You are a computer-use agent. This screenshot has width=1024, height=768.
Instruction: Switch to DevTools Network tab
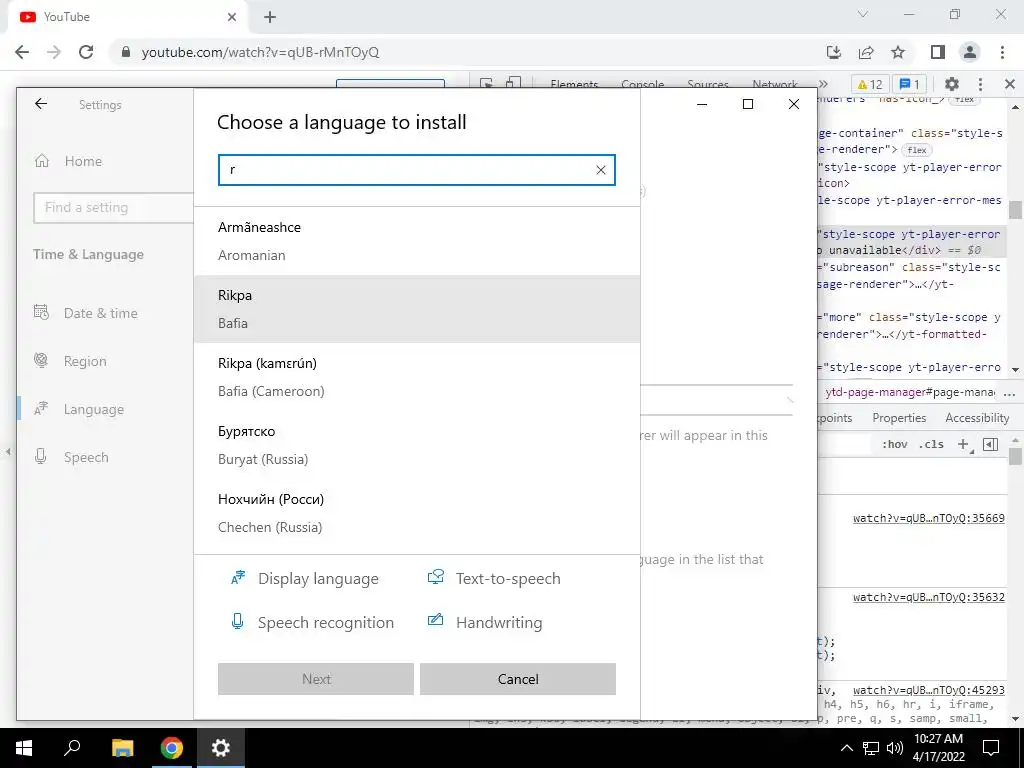775,84
